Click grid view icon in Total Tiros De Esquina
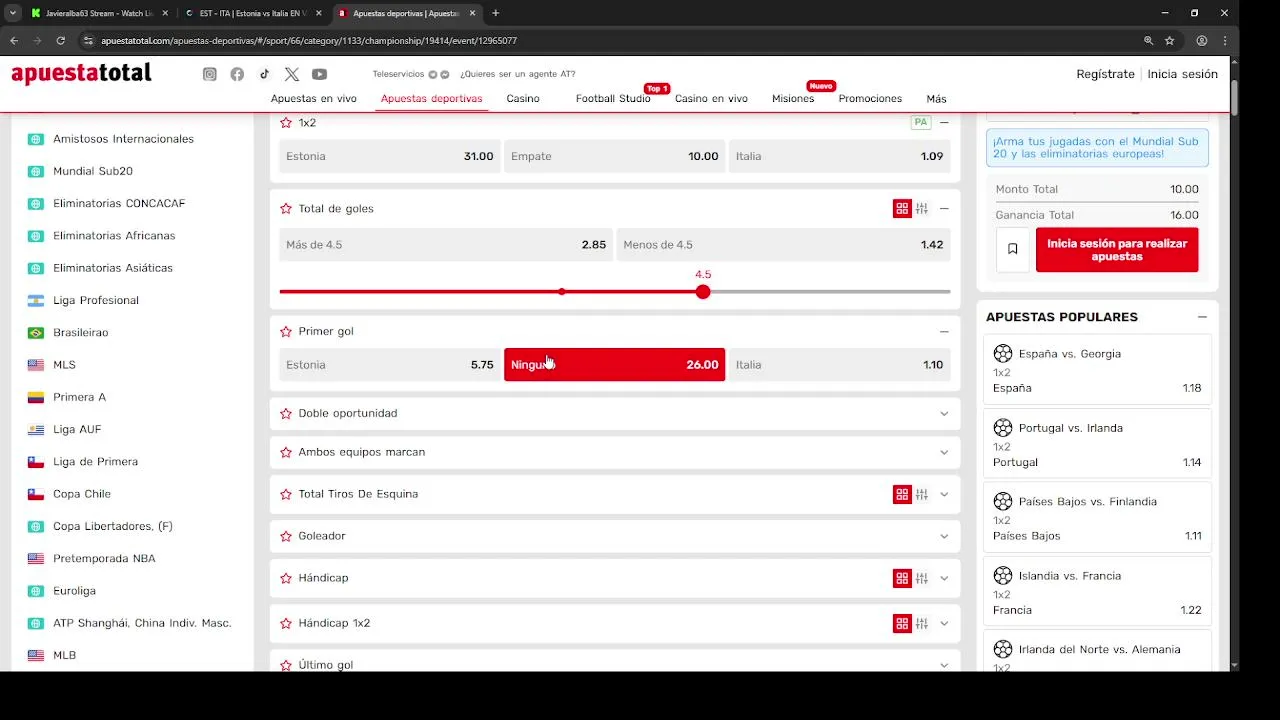This screenshot has height=720, width=1280. pyautogui.click(x=902, y=494)
